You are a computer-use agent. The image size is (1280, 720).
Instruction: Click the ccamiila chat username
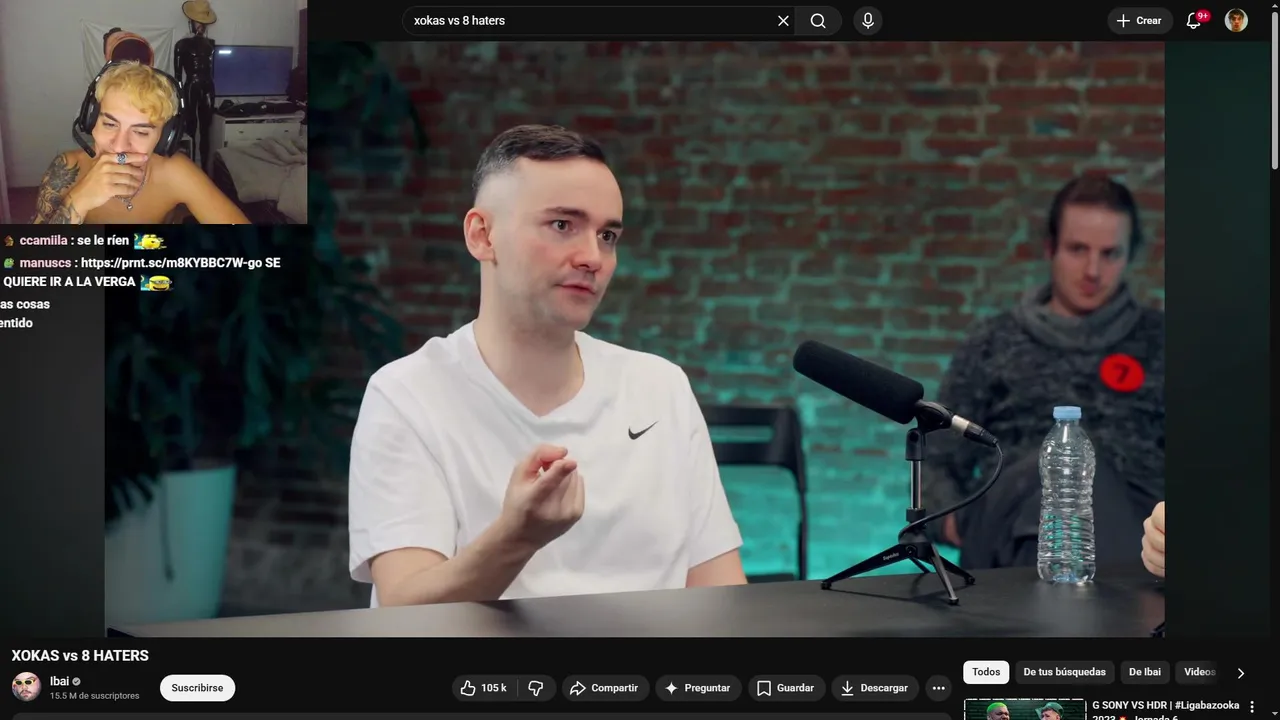pyautogui.click(x=43, y=241)
